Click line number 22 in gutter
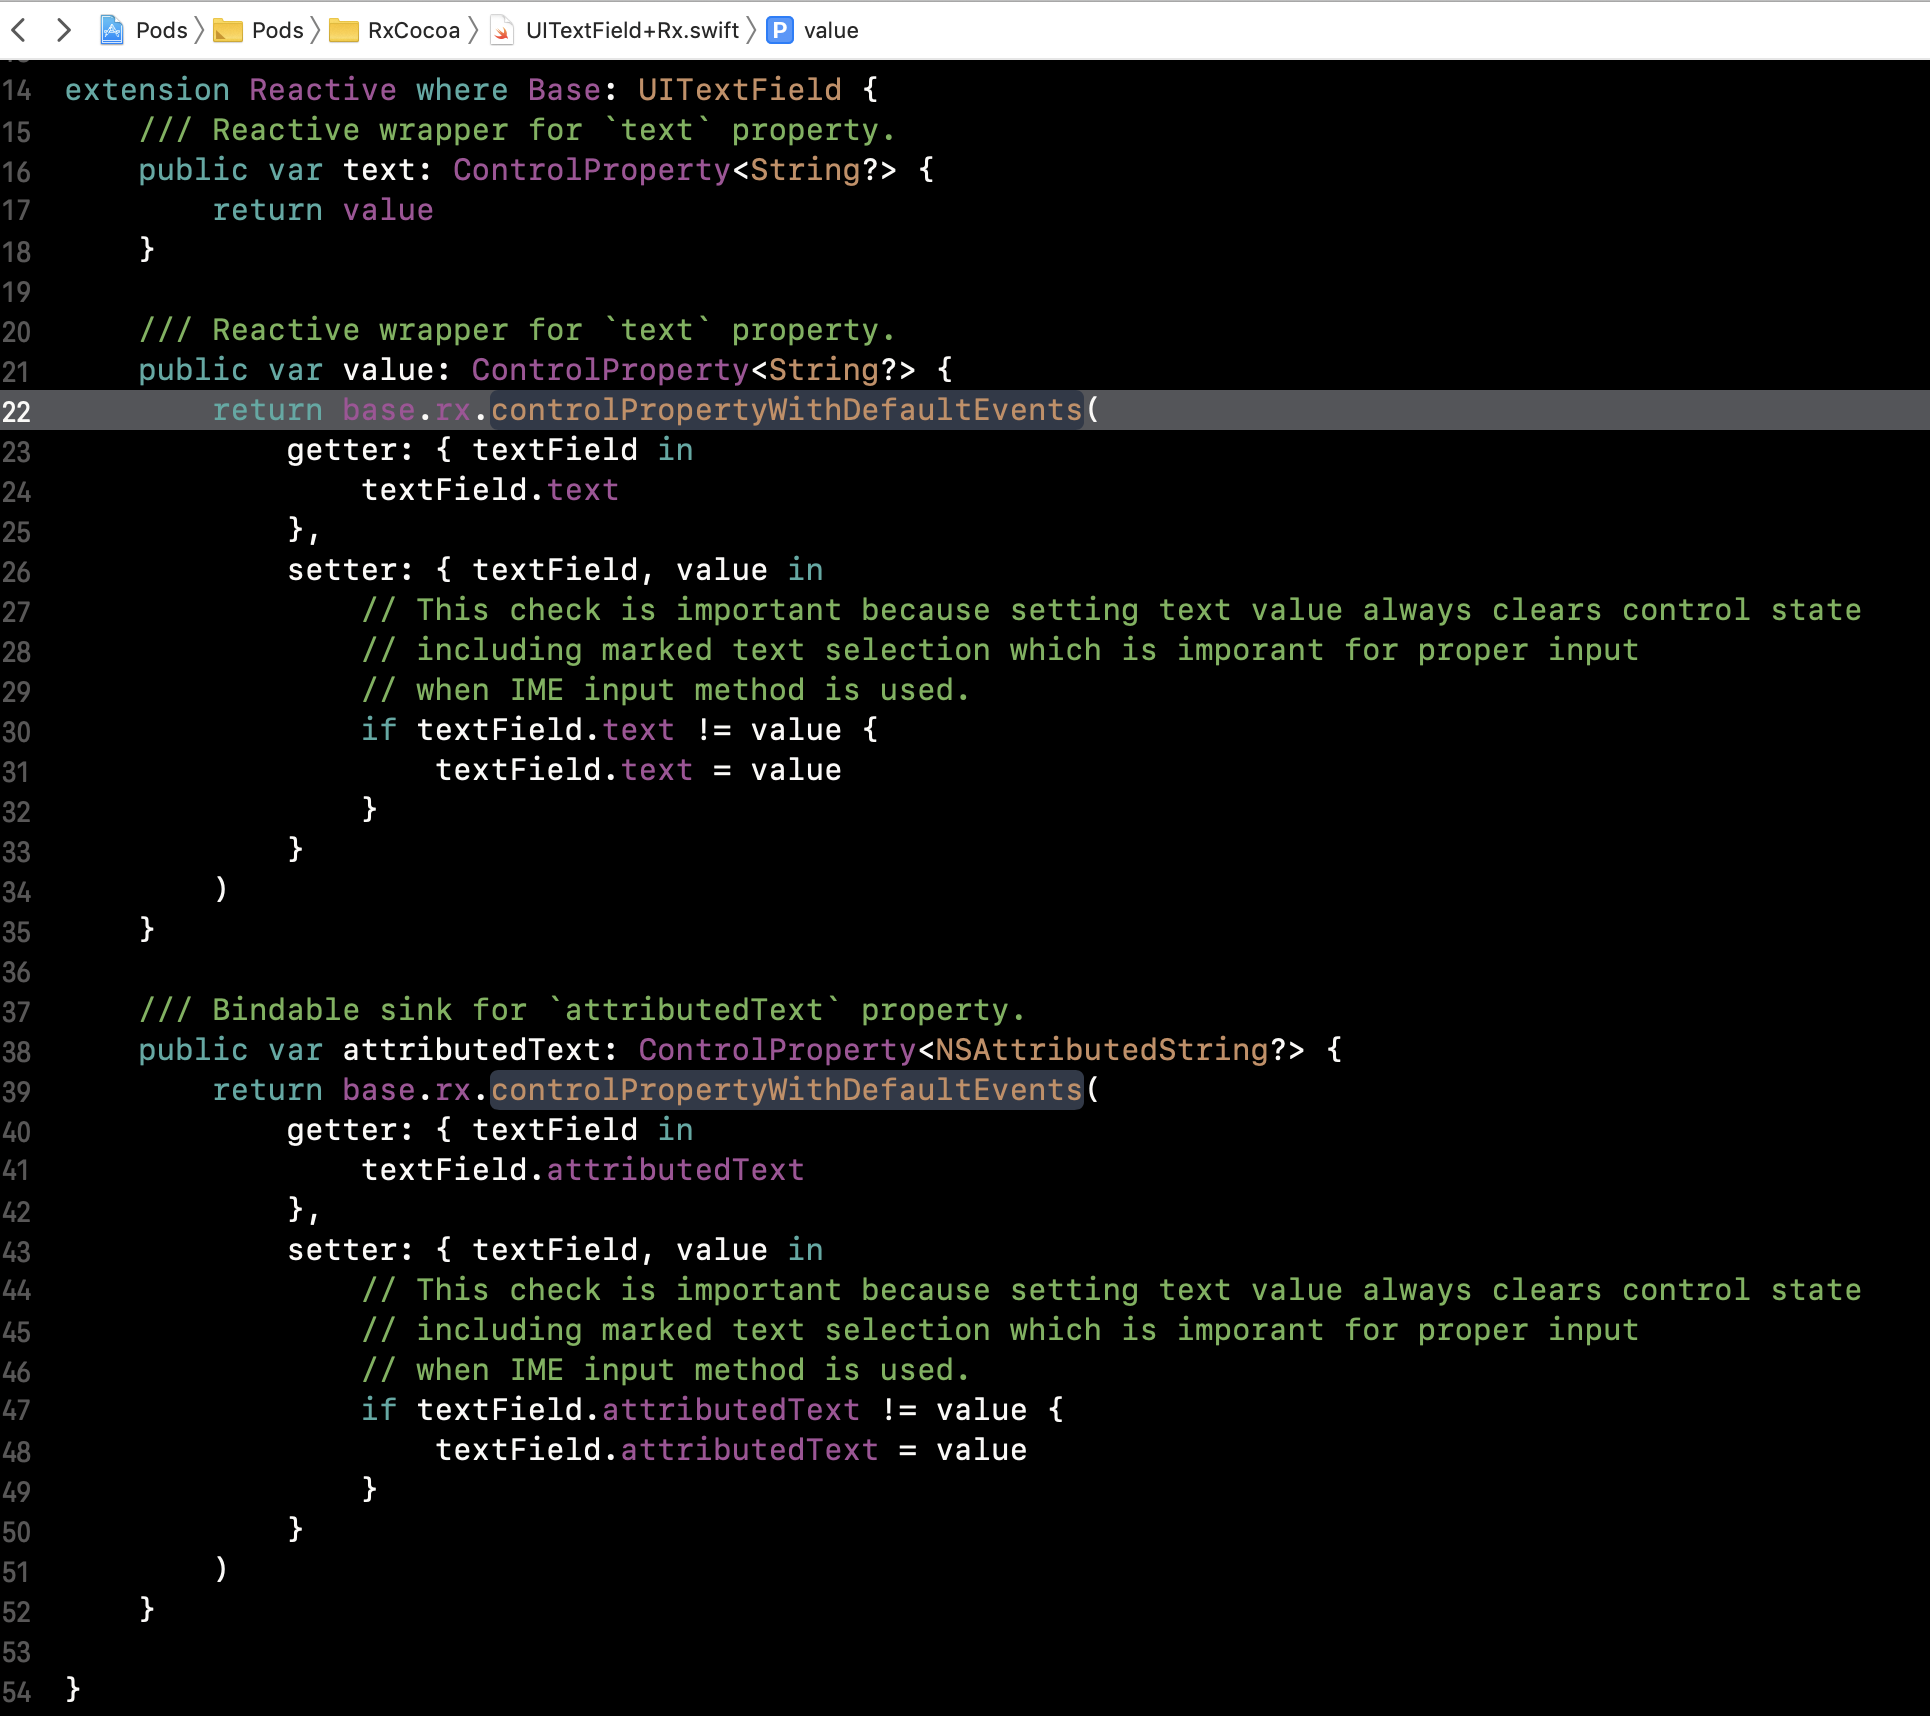 pyautogui.click(x=17, y=412)
